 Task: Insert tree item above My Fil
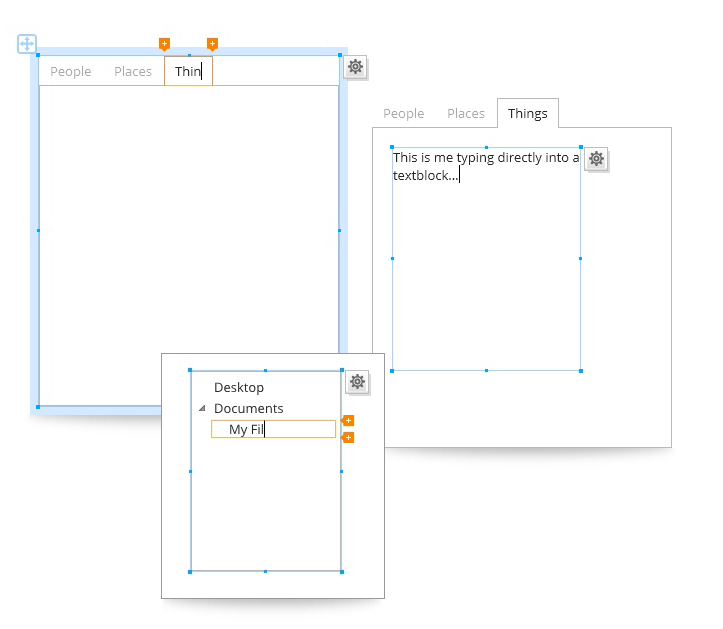click(x=348, y=421)
